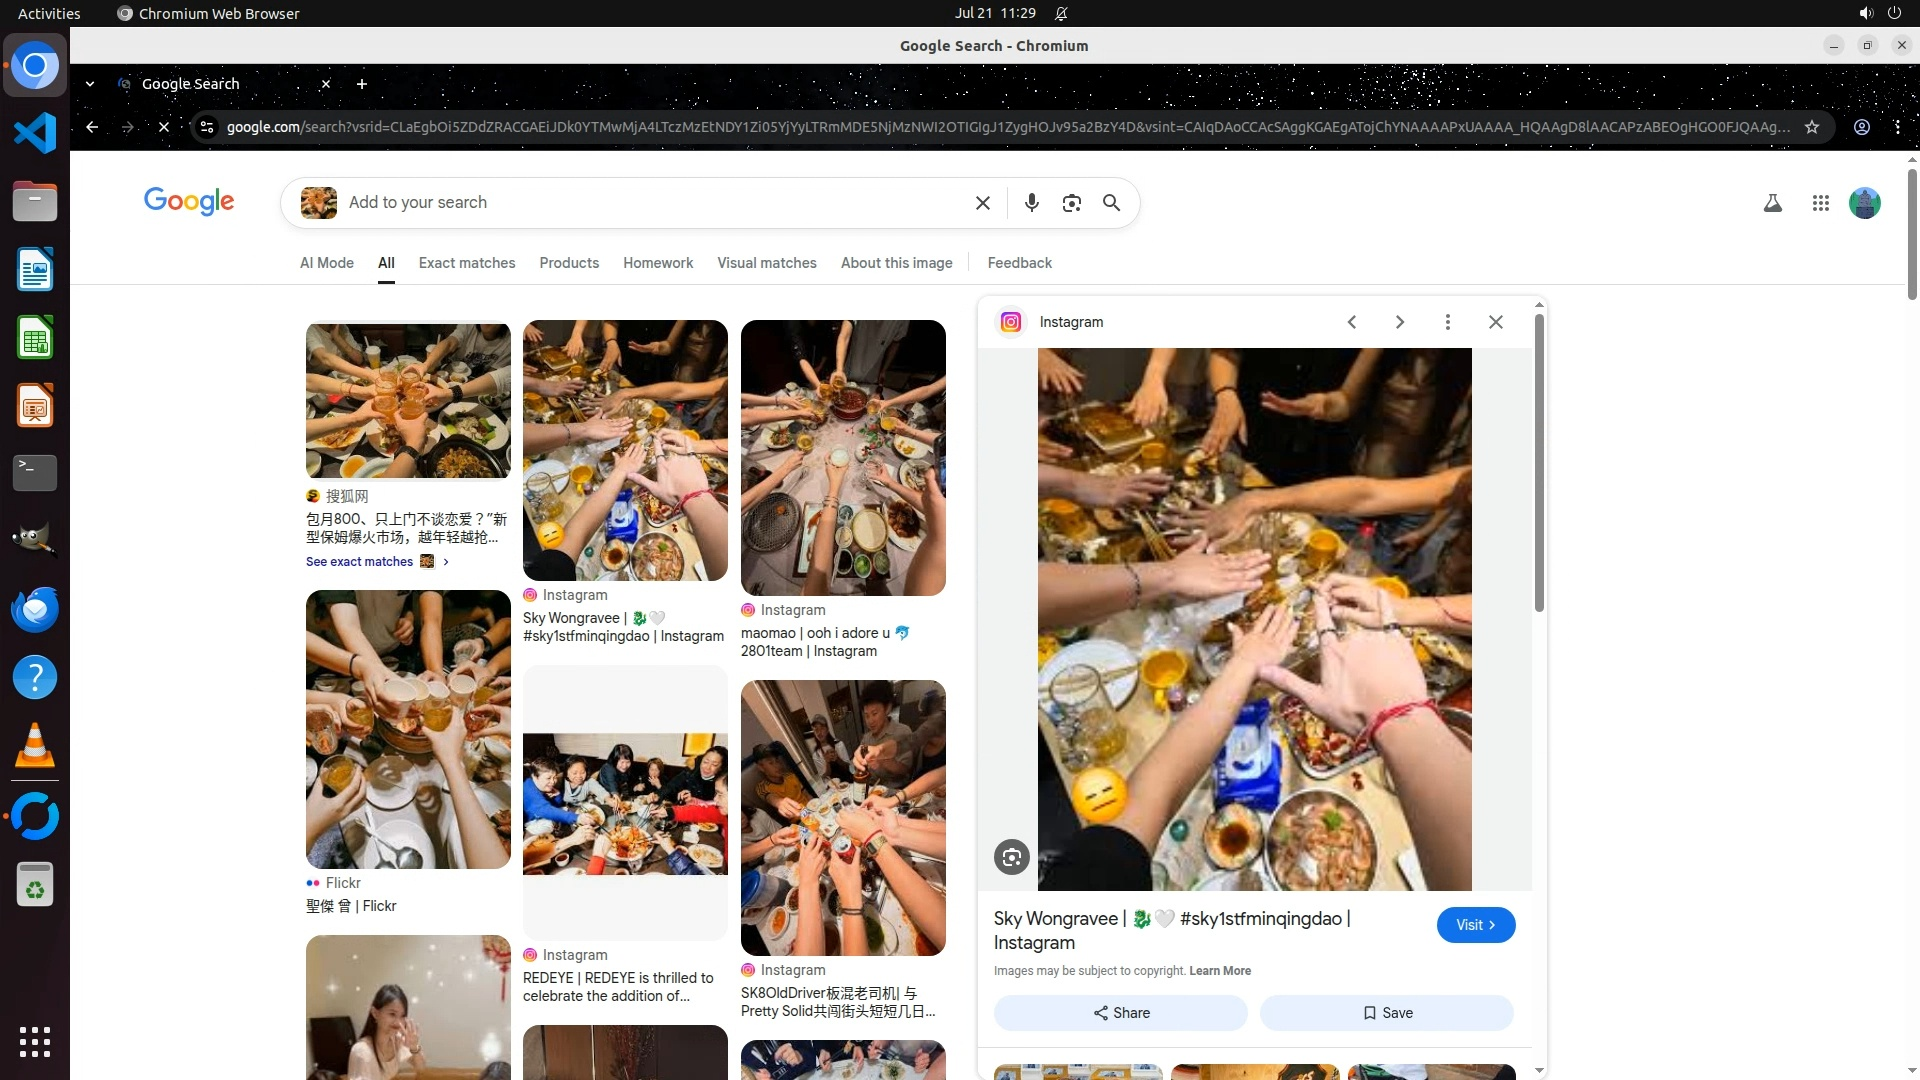Open the Flickr toasting glasses thumbnail
Image resolution: width=1920 pixels, height=1080 pixels.
point(408,729)
